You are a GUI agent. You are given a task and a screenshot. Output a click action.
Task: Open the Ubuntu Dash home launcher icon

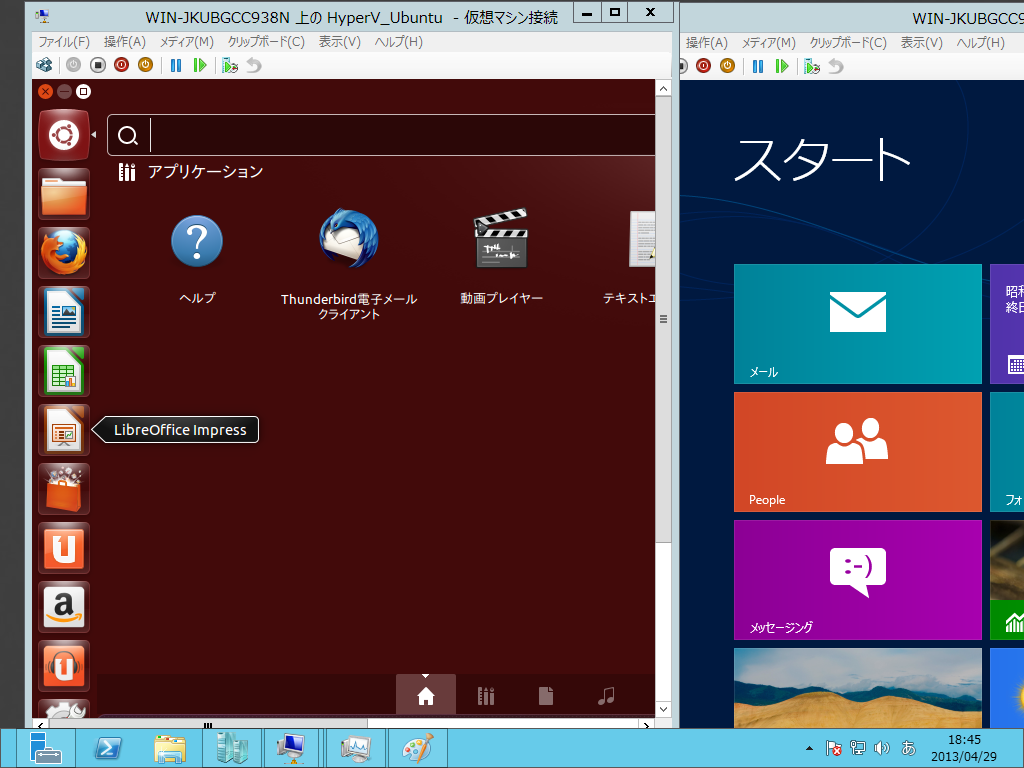tap(64, 135)
